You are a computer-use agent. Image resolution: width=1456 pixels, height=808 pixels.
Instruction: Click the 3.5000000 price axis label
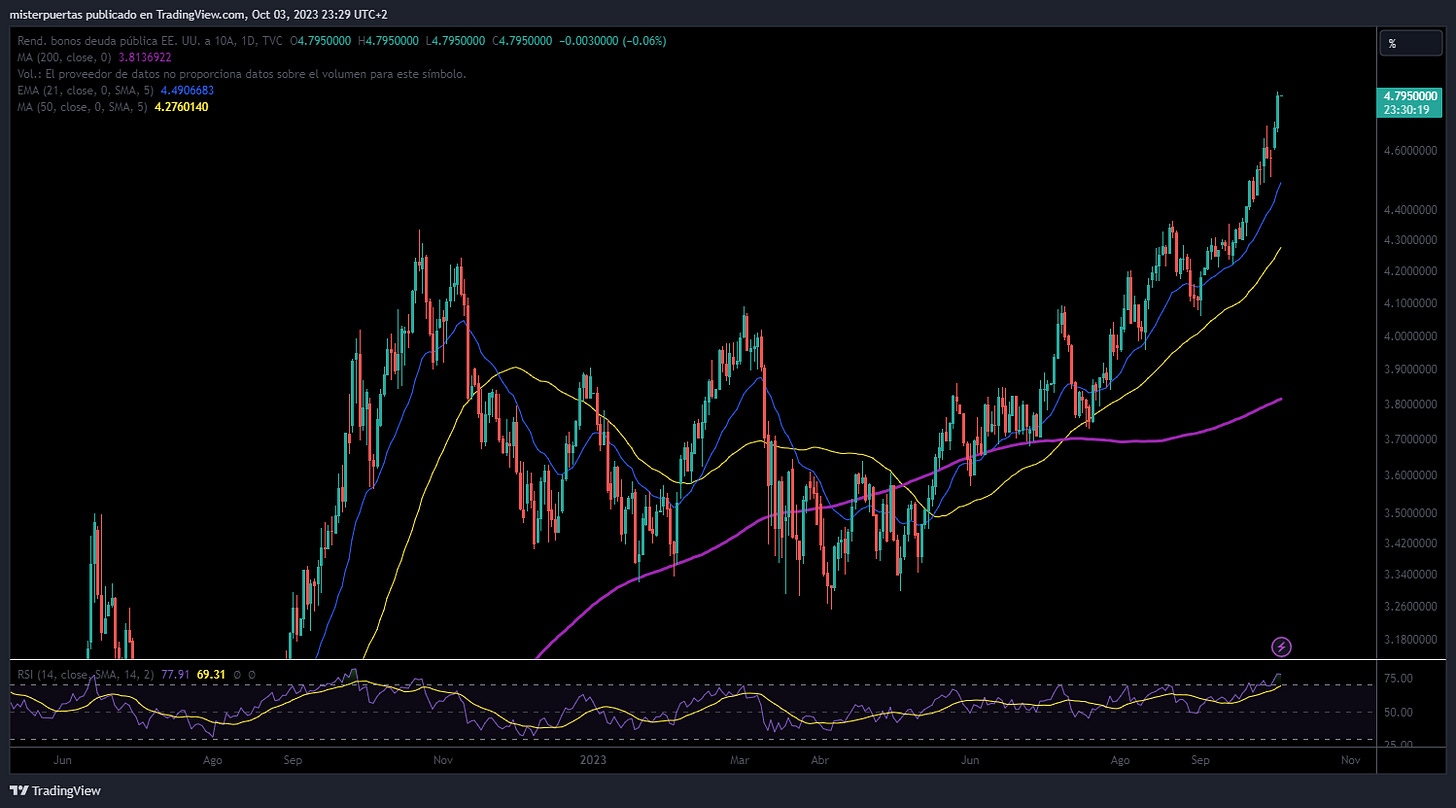(x=1410, y=514)
